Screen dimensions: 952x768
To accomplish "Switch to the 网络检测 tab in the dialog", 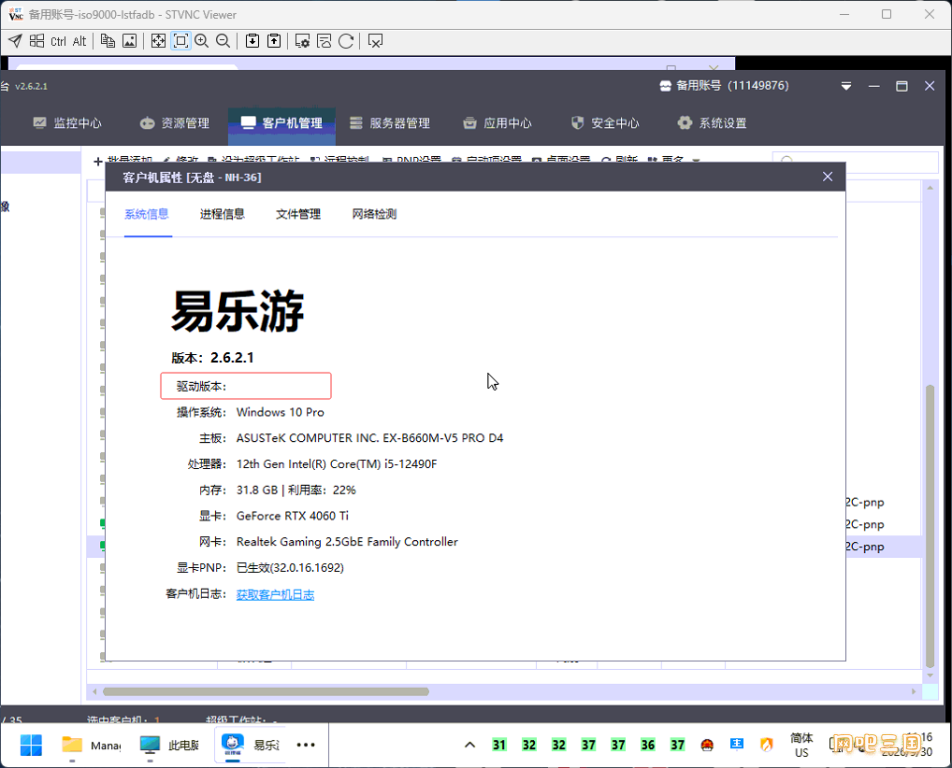I will (x=375, y=214).
